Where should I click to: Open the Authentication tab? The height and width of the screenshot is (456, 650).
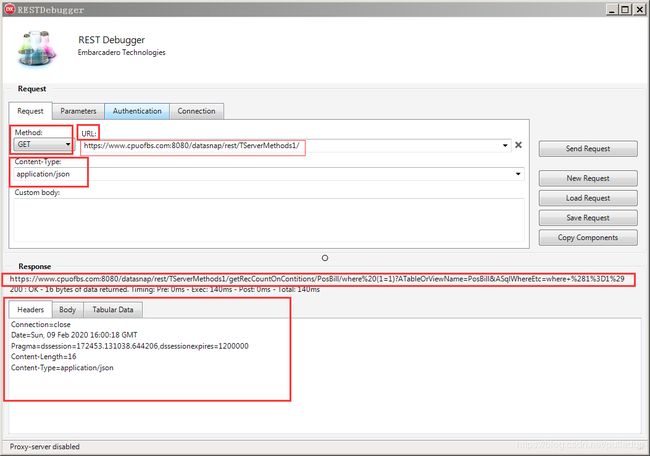[137, 111]
